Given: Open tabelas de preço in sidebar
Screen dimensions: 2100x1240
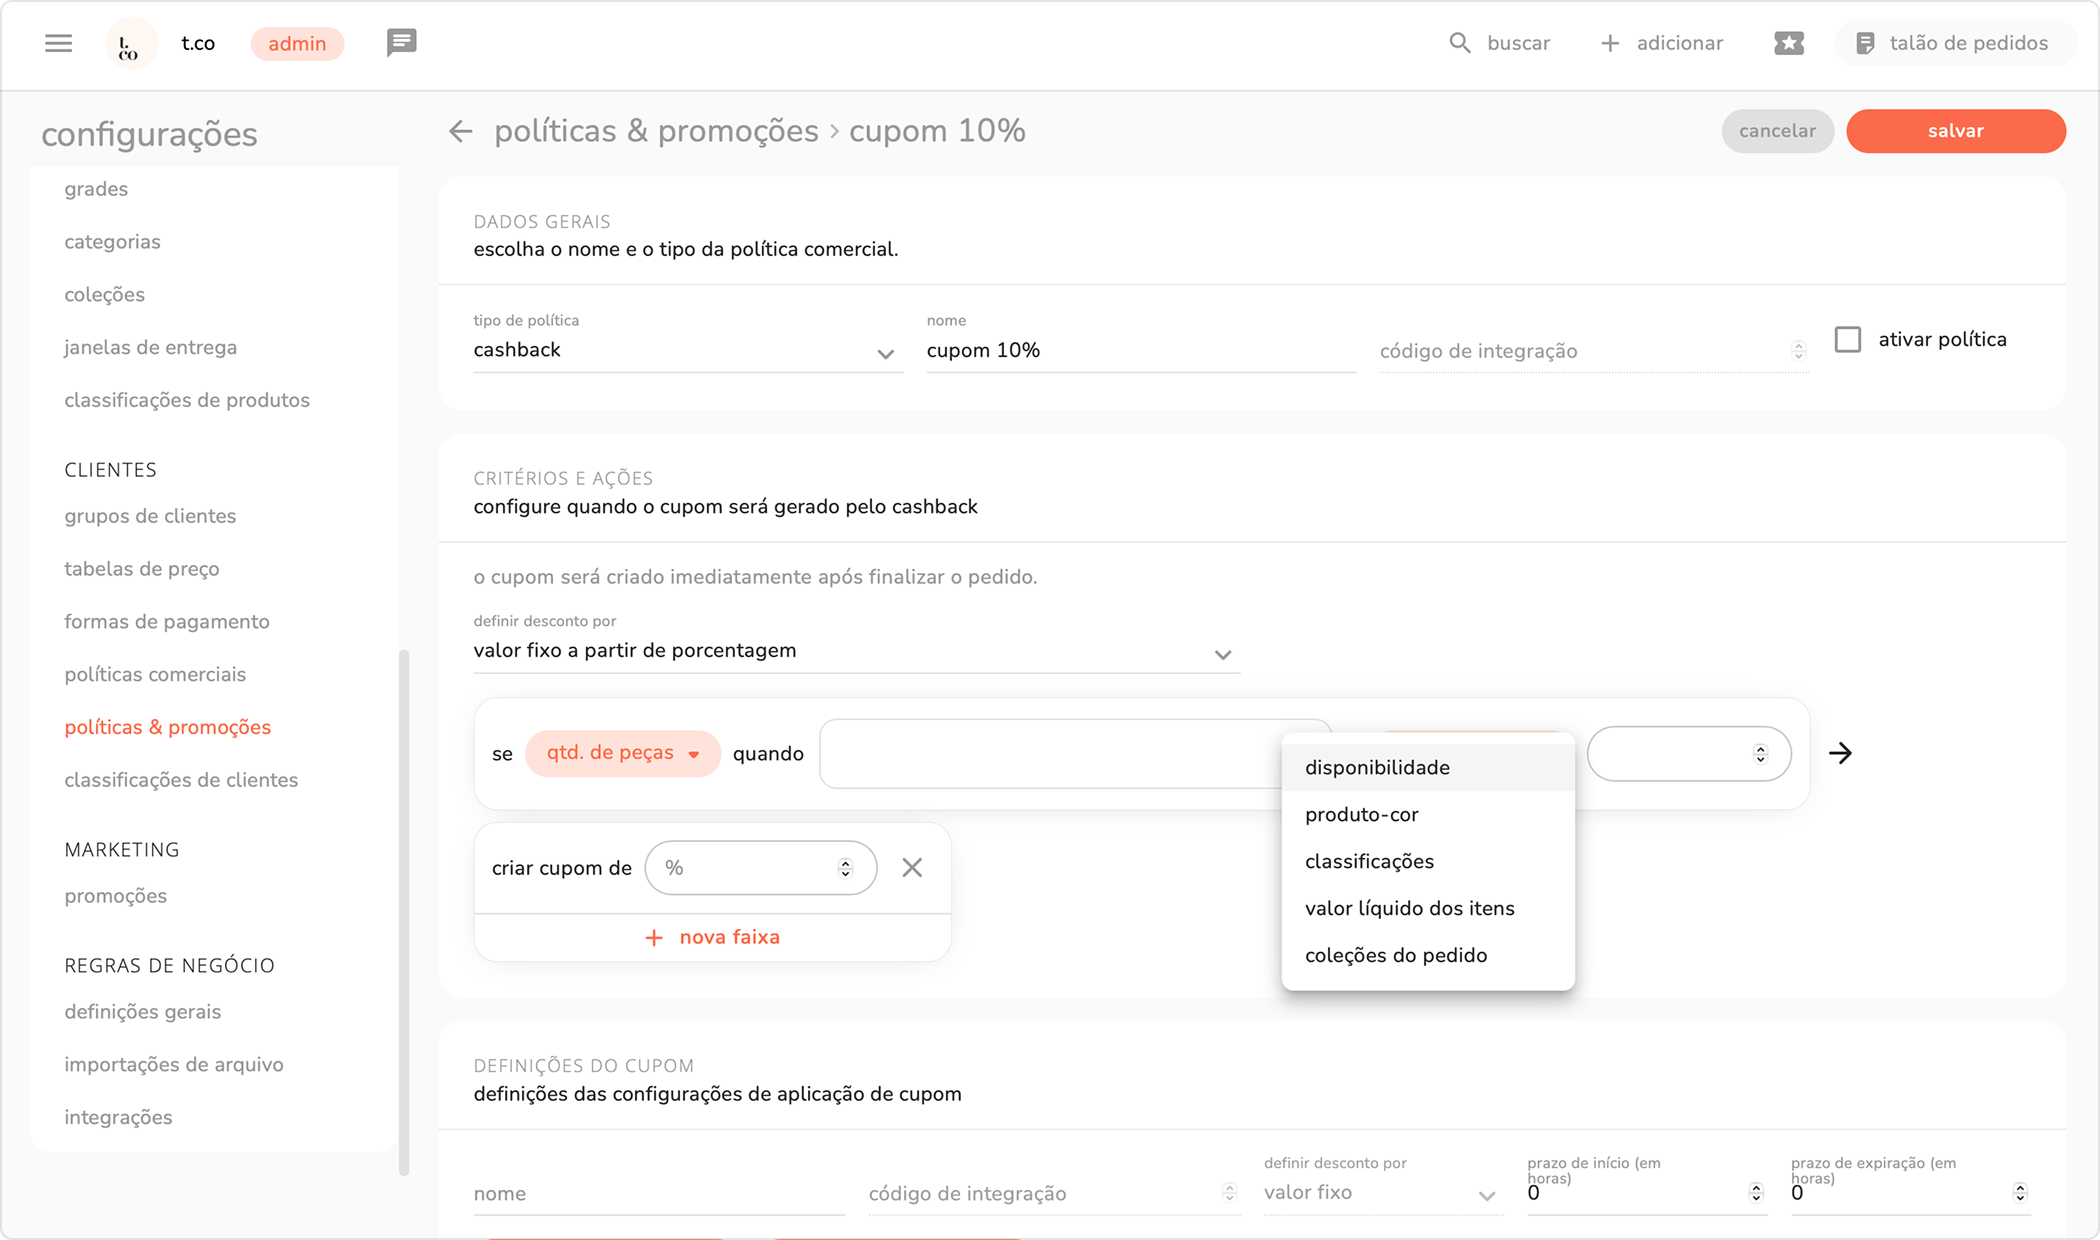Looking at the screenshot, I should click(x=142, y=569).
